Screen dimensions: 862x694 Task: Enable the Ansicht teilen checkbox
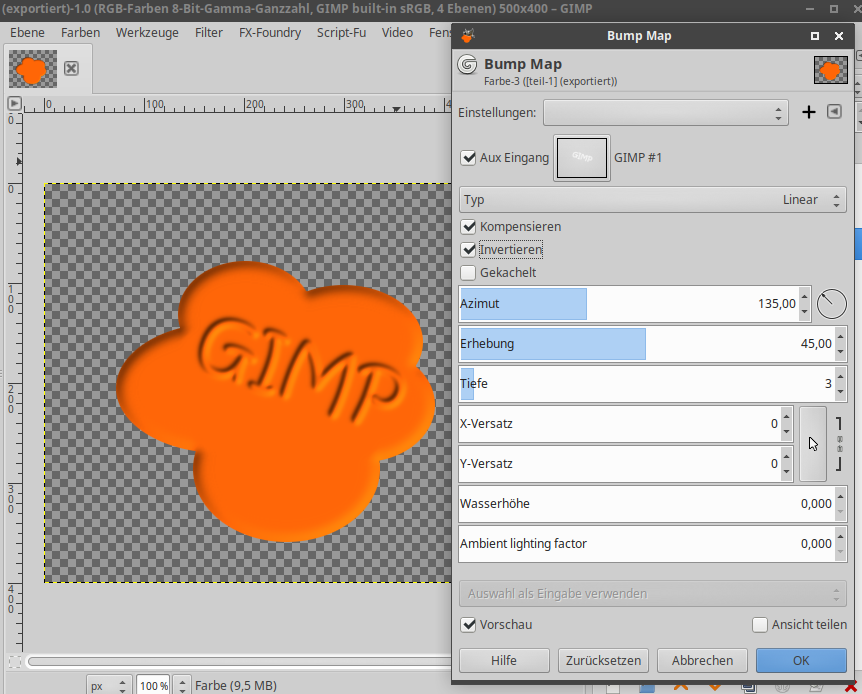[760, 625]
